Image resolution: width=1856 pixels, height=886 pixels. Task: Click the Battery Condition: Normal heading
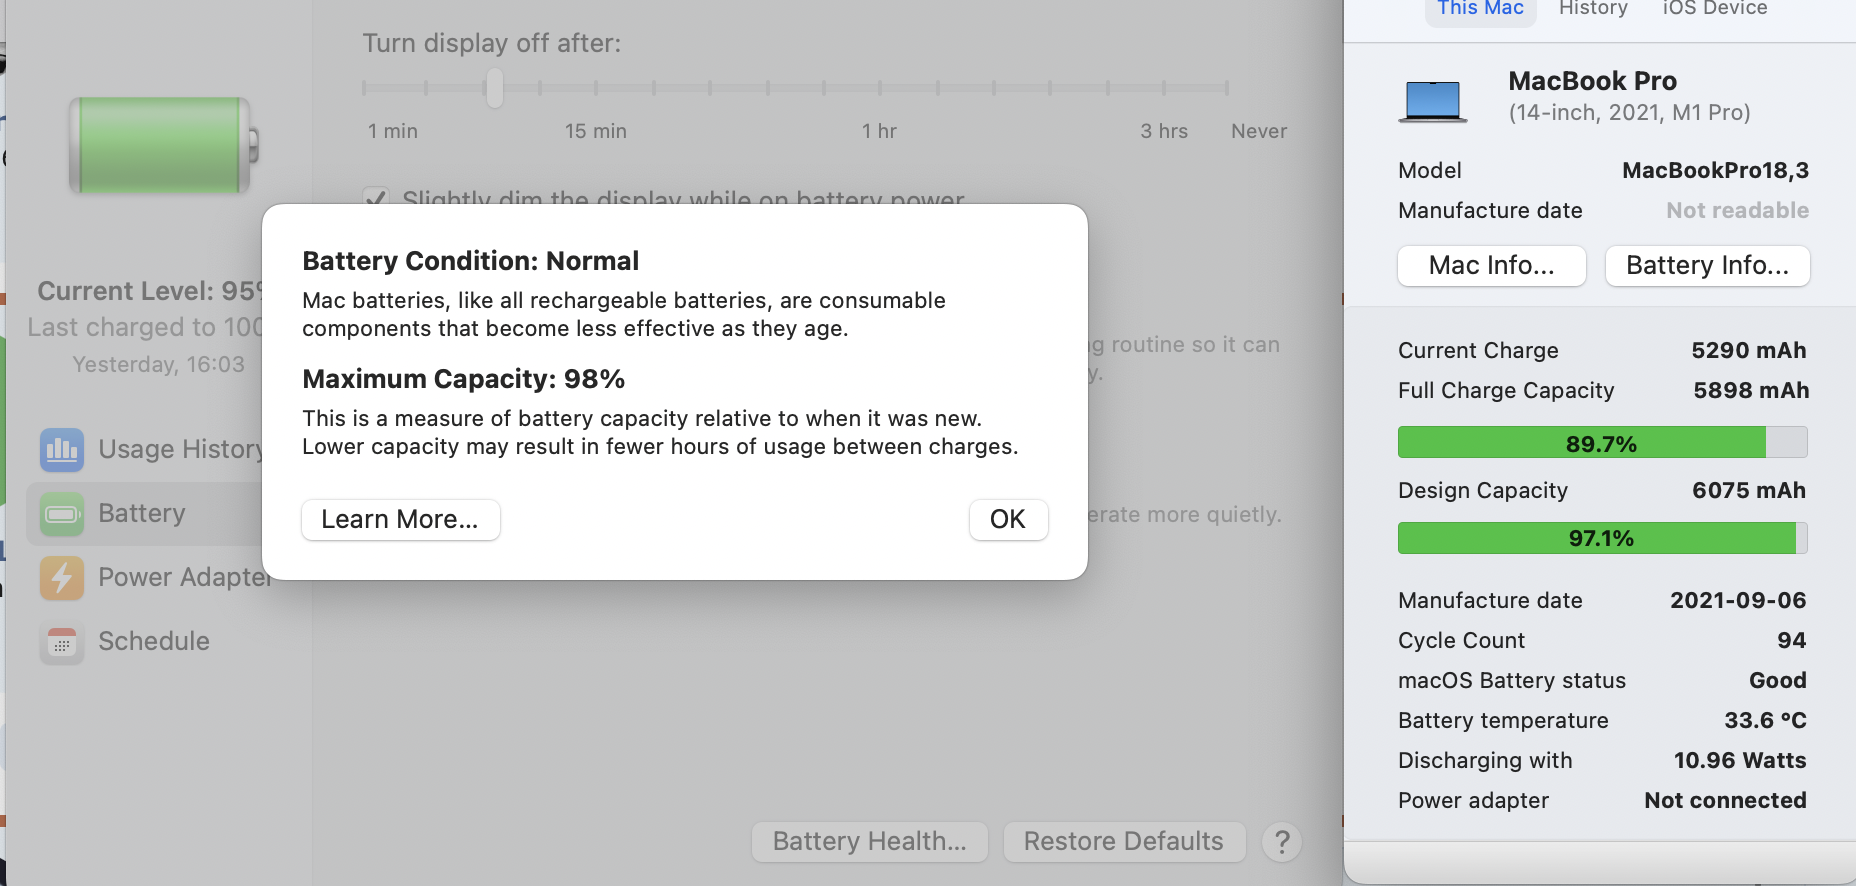tap(471, 261)
